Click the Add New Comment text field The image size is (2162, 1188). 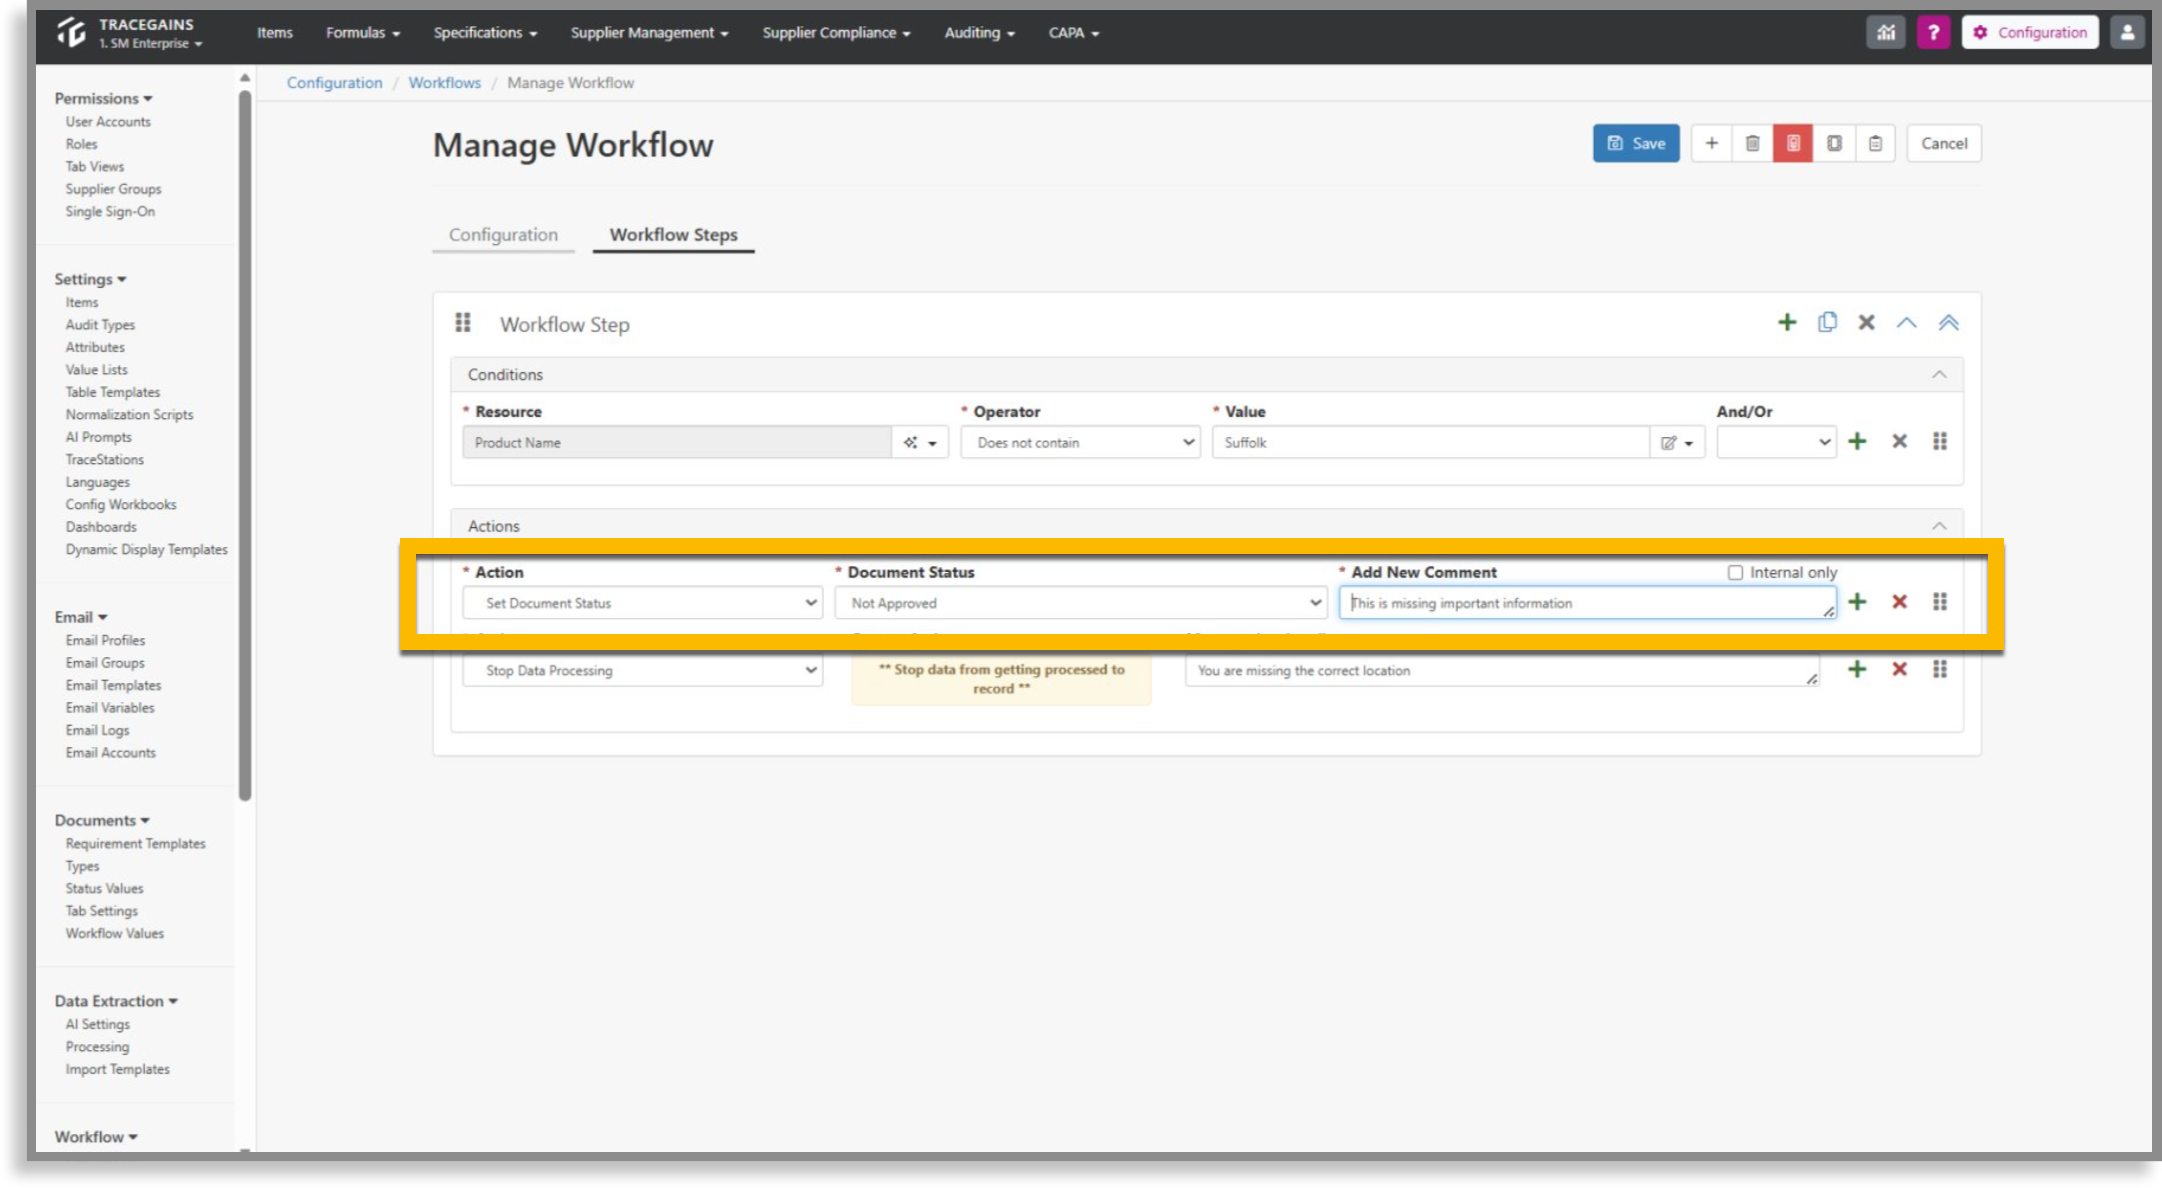point(1588,603)
